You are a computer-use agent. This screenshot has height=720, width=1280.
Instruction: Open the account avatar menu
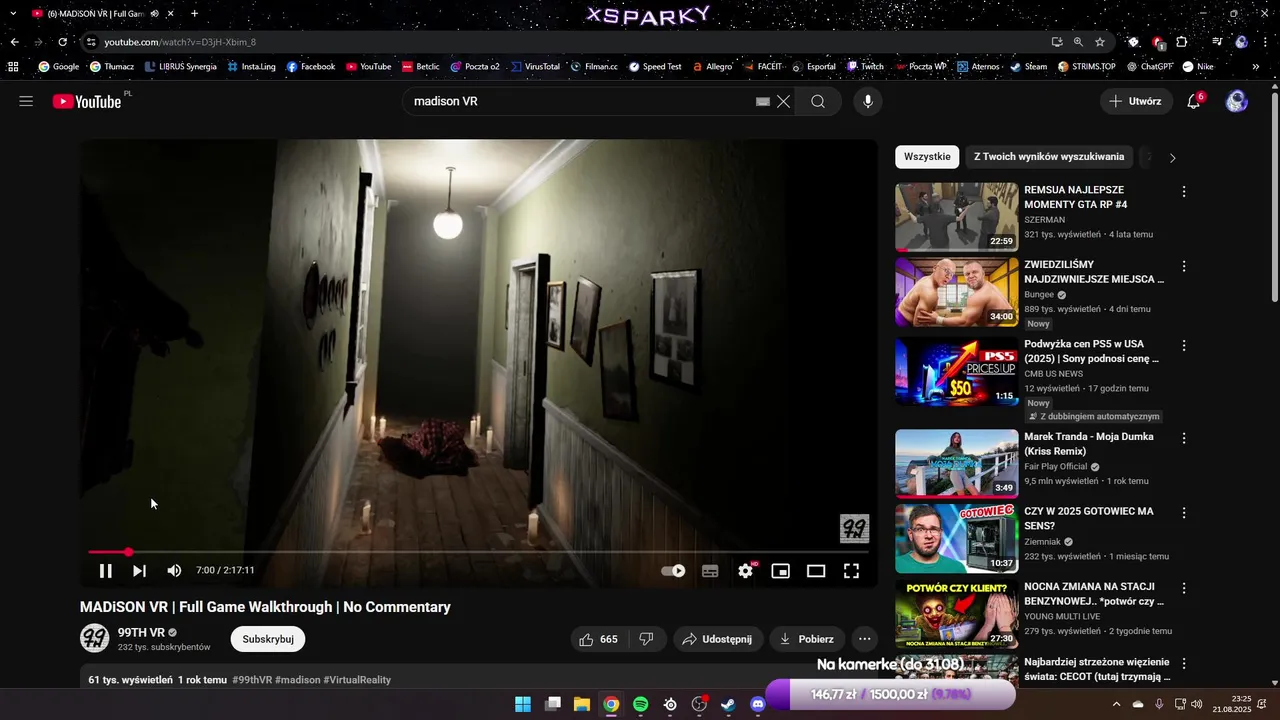(1237, 101)
